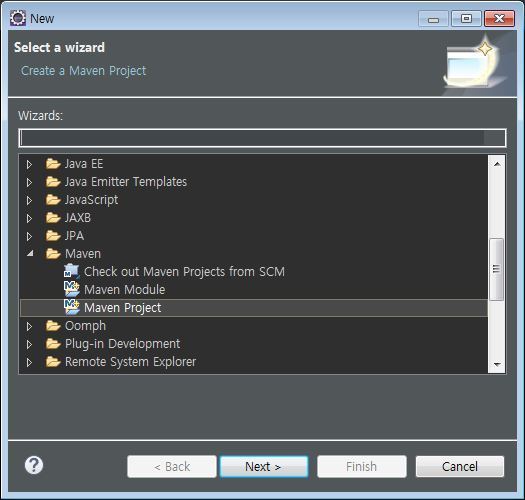
Task: Select the 'Java EE' row label
Action: point(84,164)
